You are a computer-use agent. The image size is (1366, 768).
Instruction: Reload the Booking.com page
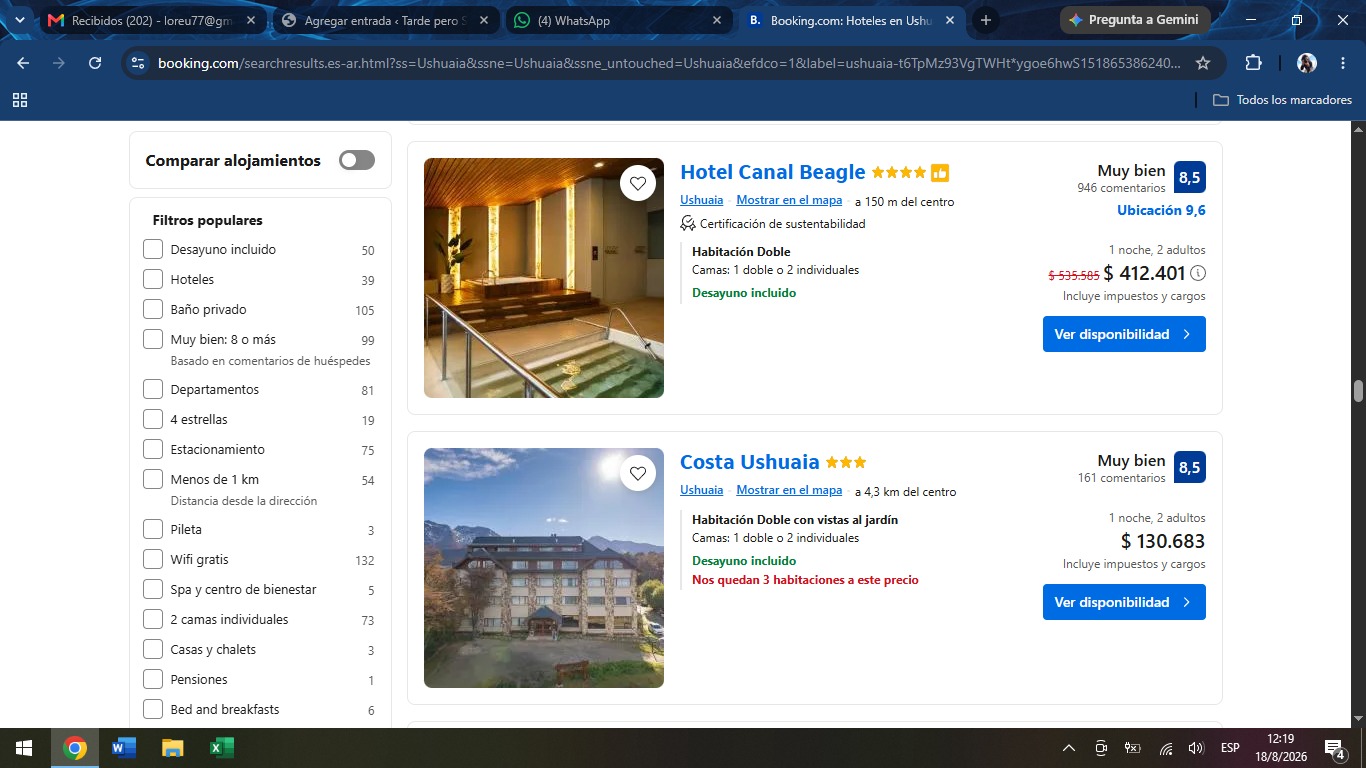point(95,63)
